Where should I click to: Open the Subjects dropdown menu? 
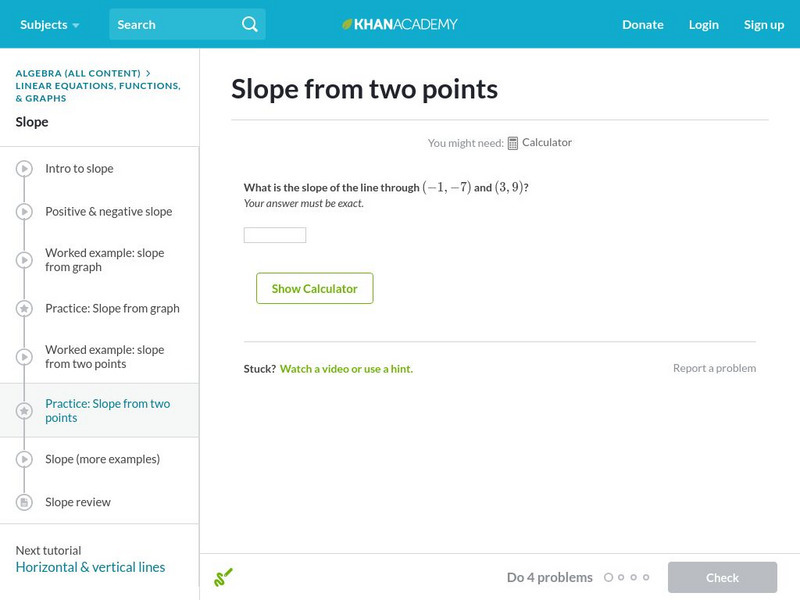tap(49, 24)
